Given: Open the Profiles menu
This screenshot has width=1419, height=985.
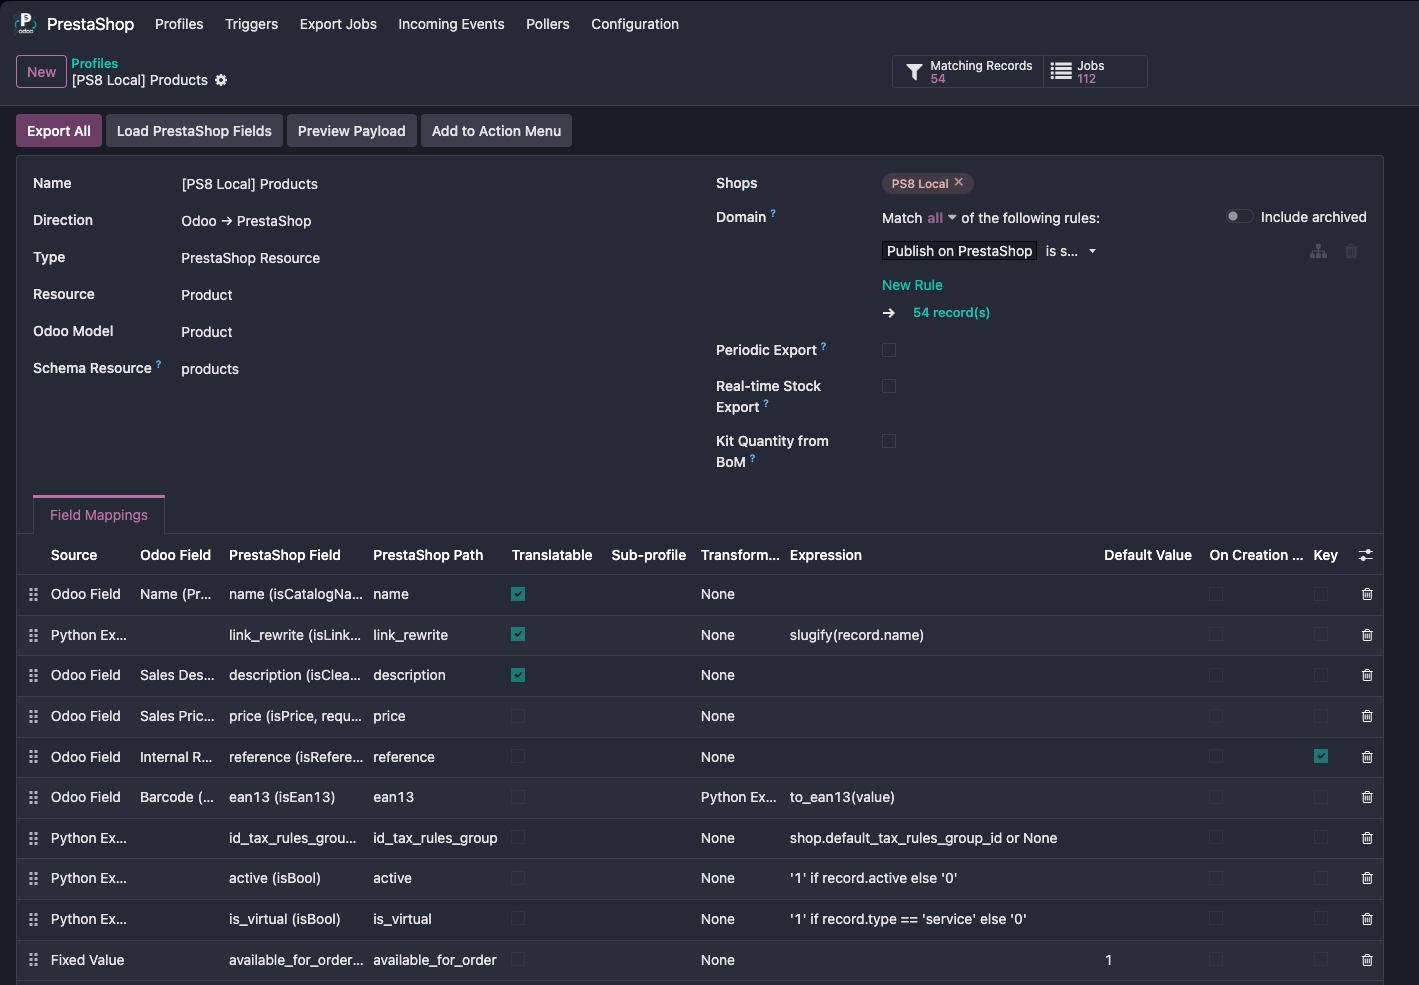Looking at the screenshot, I should (x=179, y=24).
